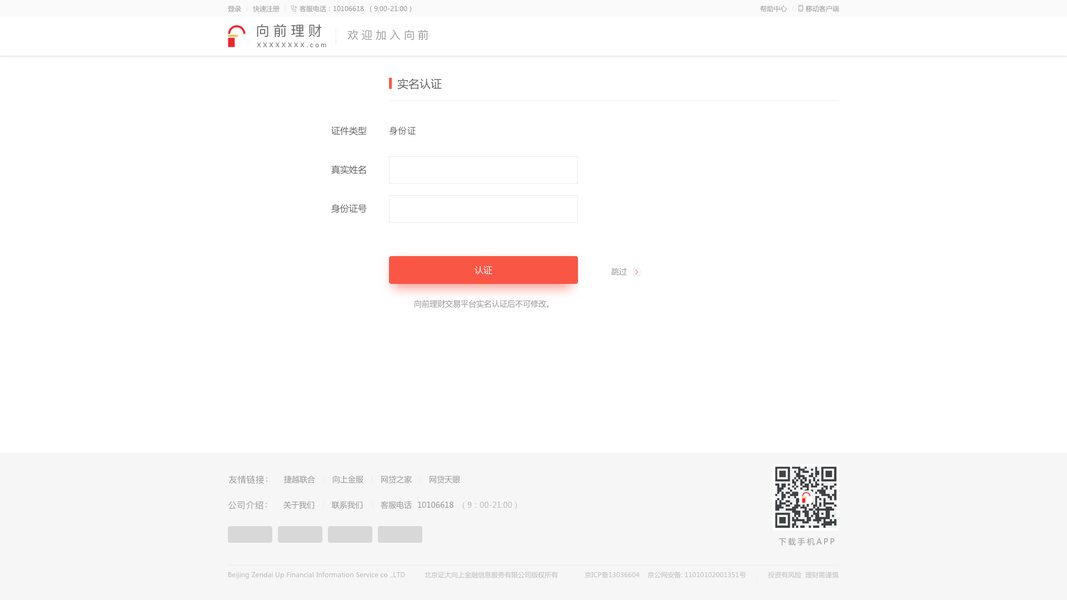Image resolution: width=1067 pixels, height=600 pixels.
Task: Click the 欢迎加入向前 header text
Action: [388, 35]
